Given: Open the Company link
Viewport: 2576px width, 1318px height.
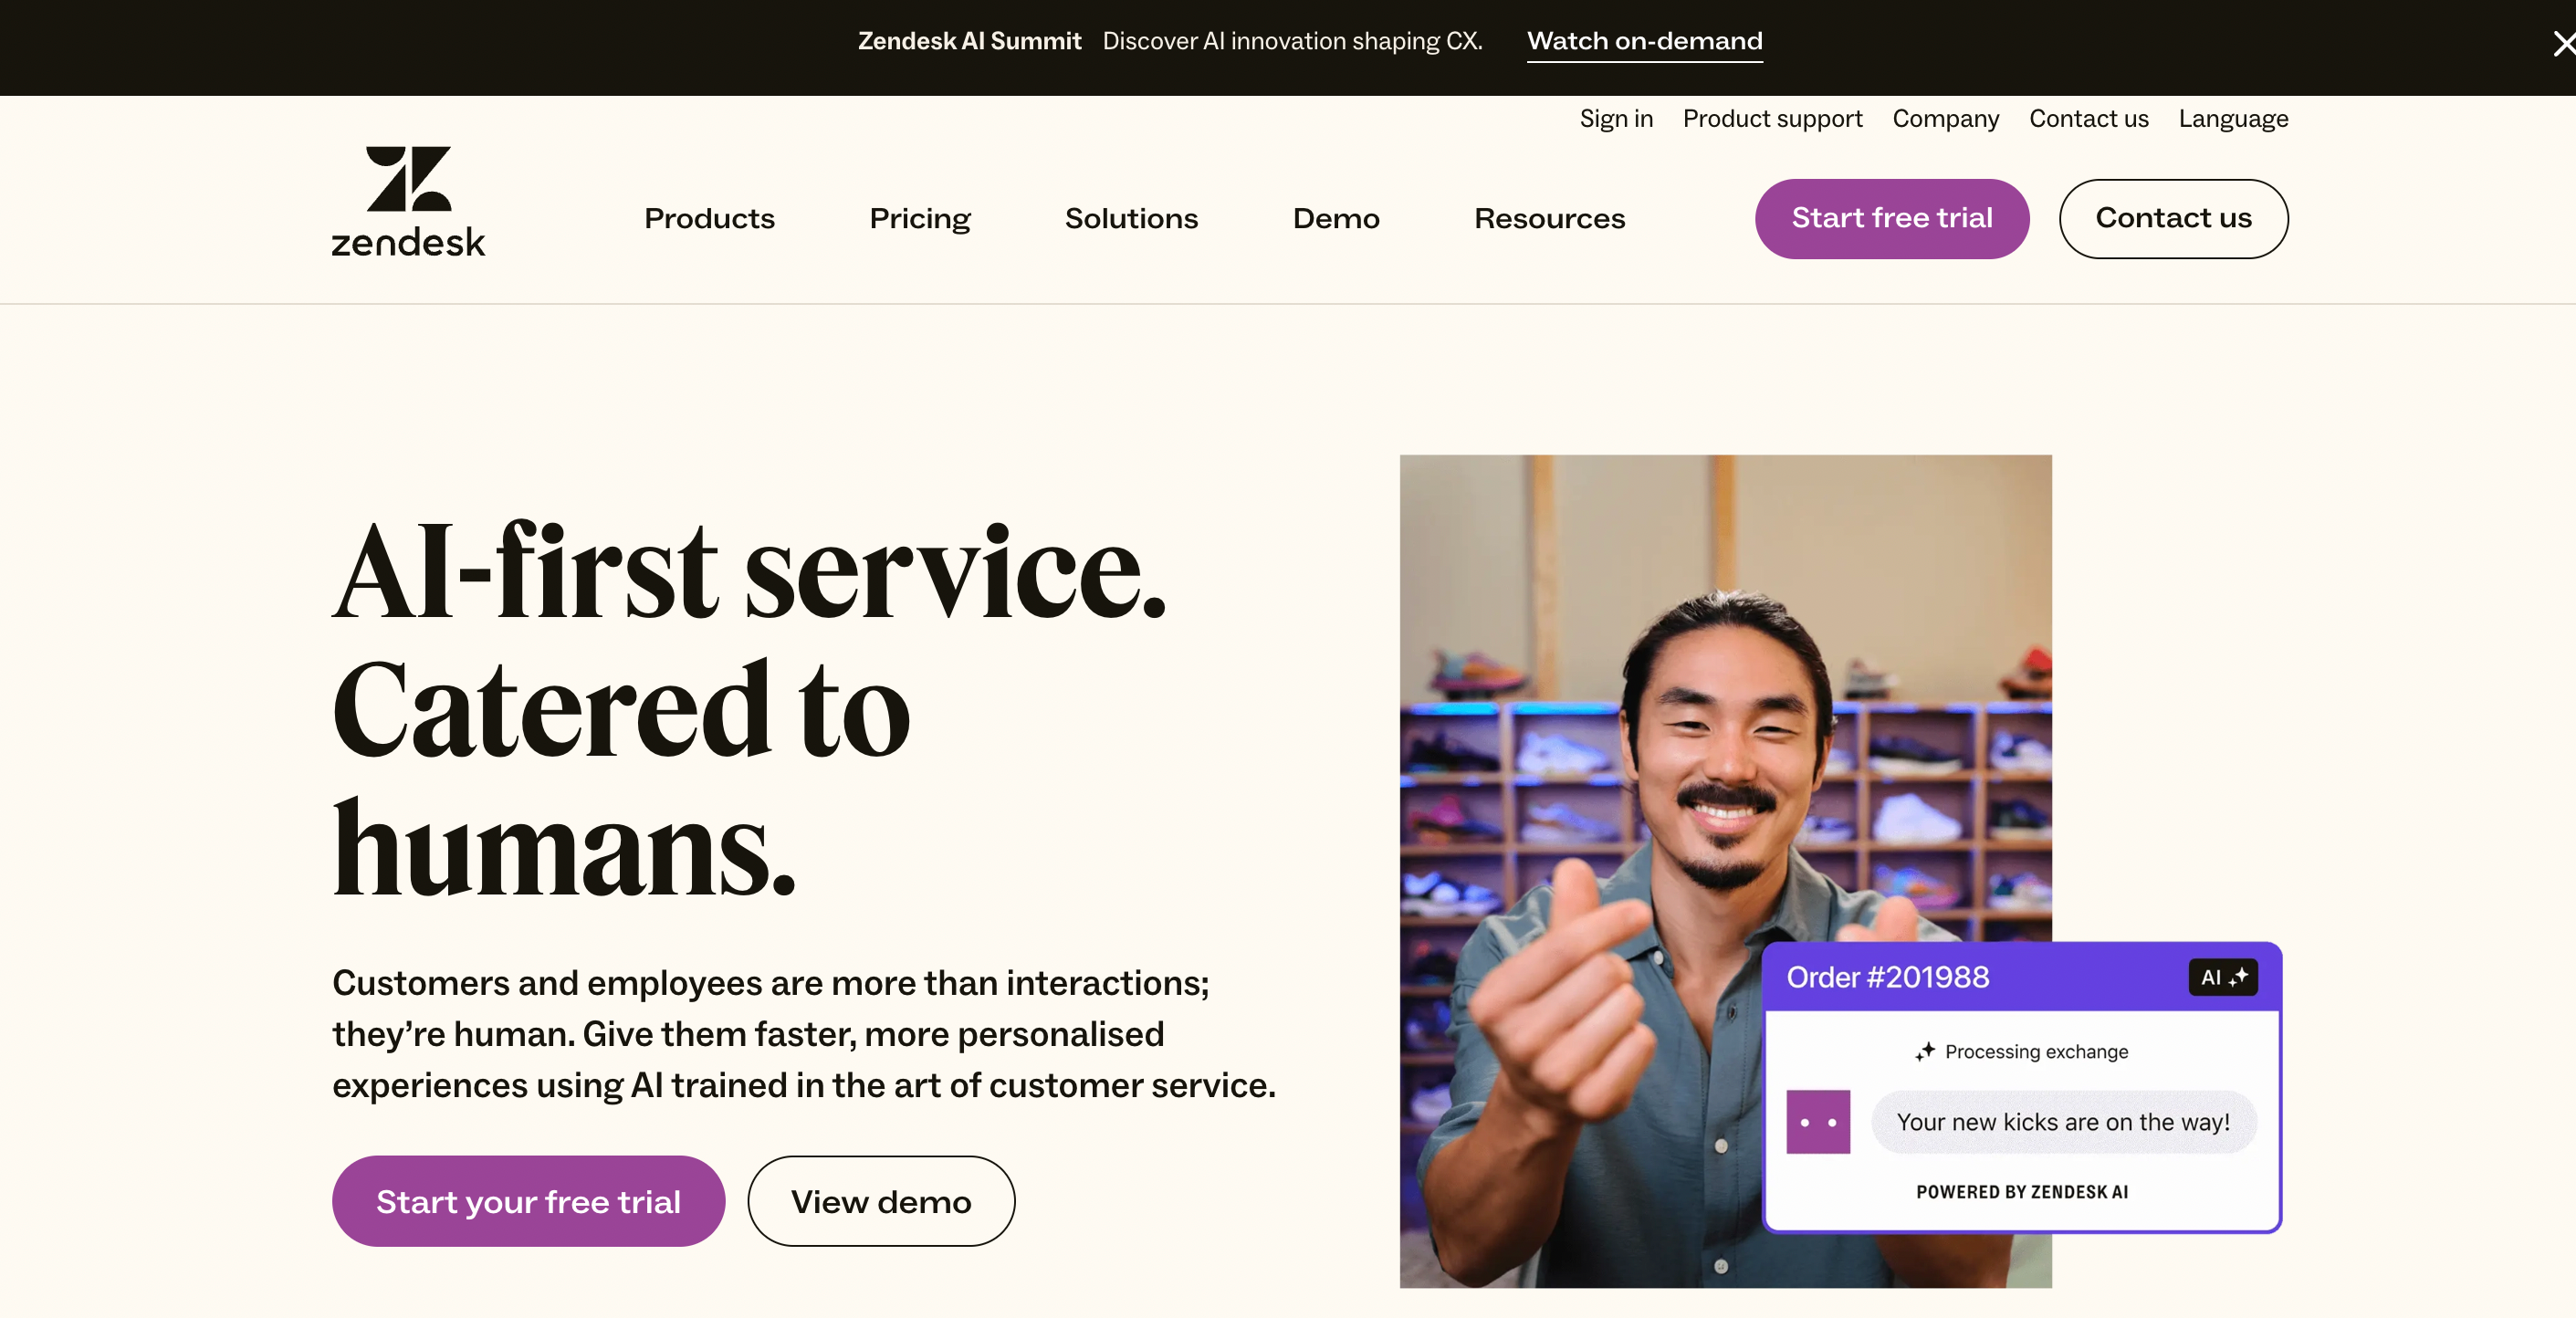Looking at the screenshot, I should click(1945, 119).
